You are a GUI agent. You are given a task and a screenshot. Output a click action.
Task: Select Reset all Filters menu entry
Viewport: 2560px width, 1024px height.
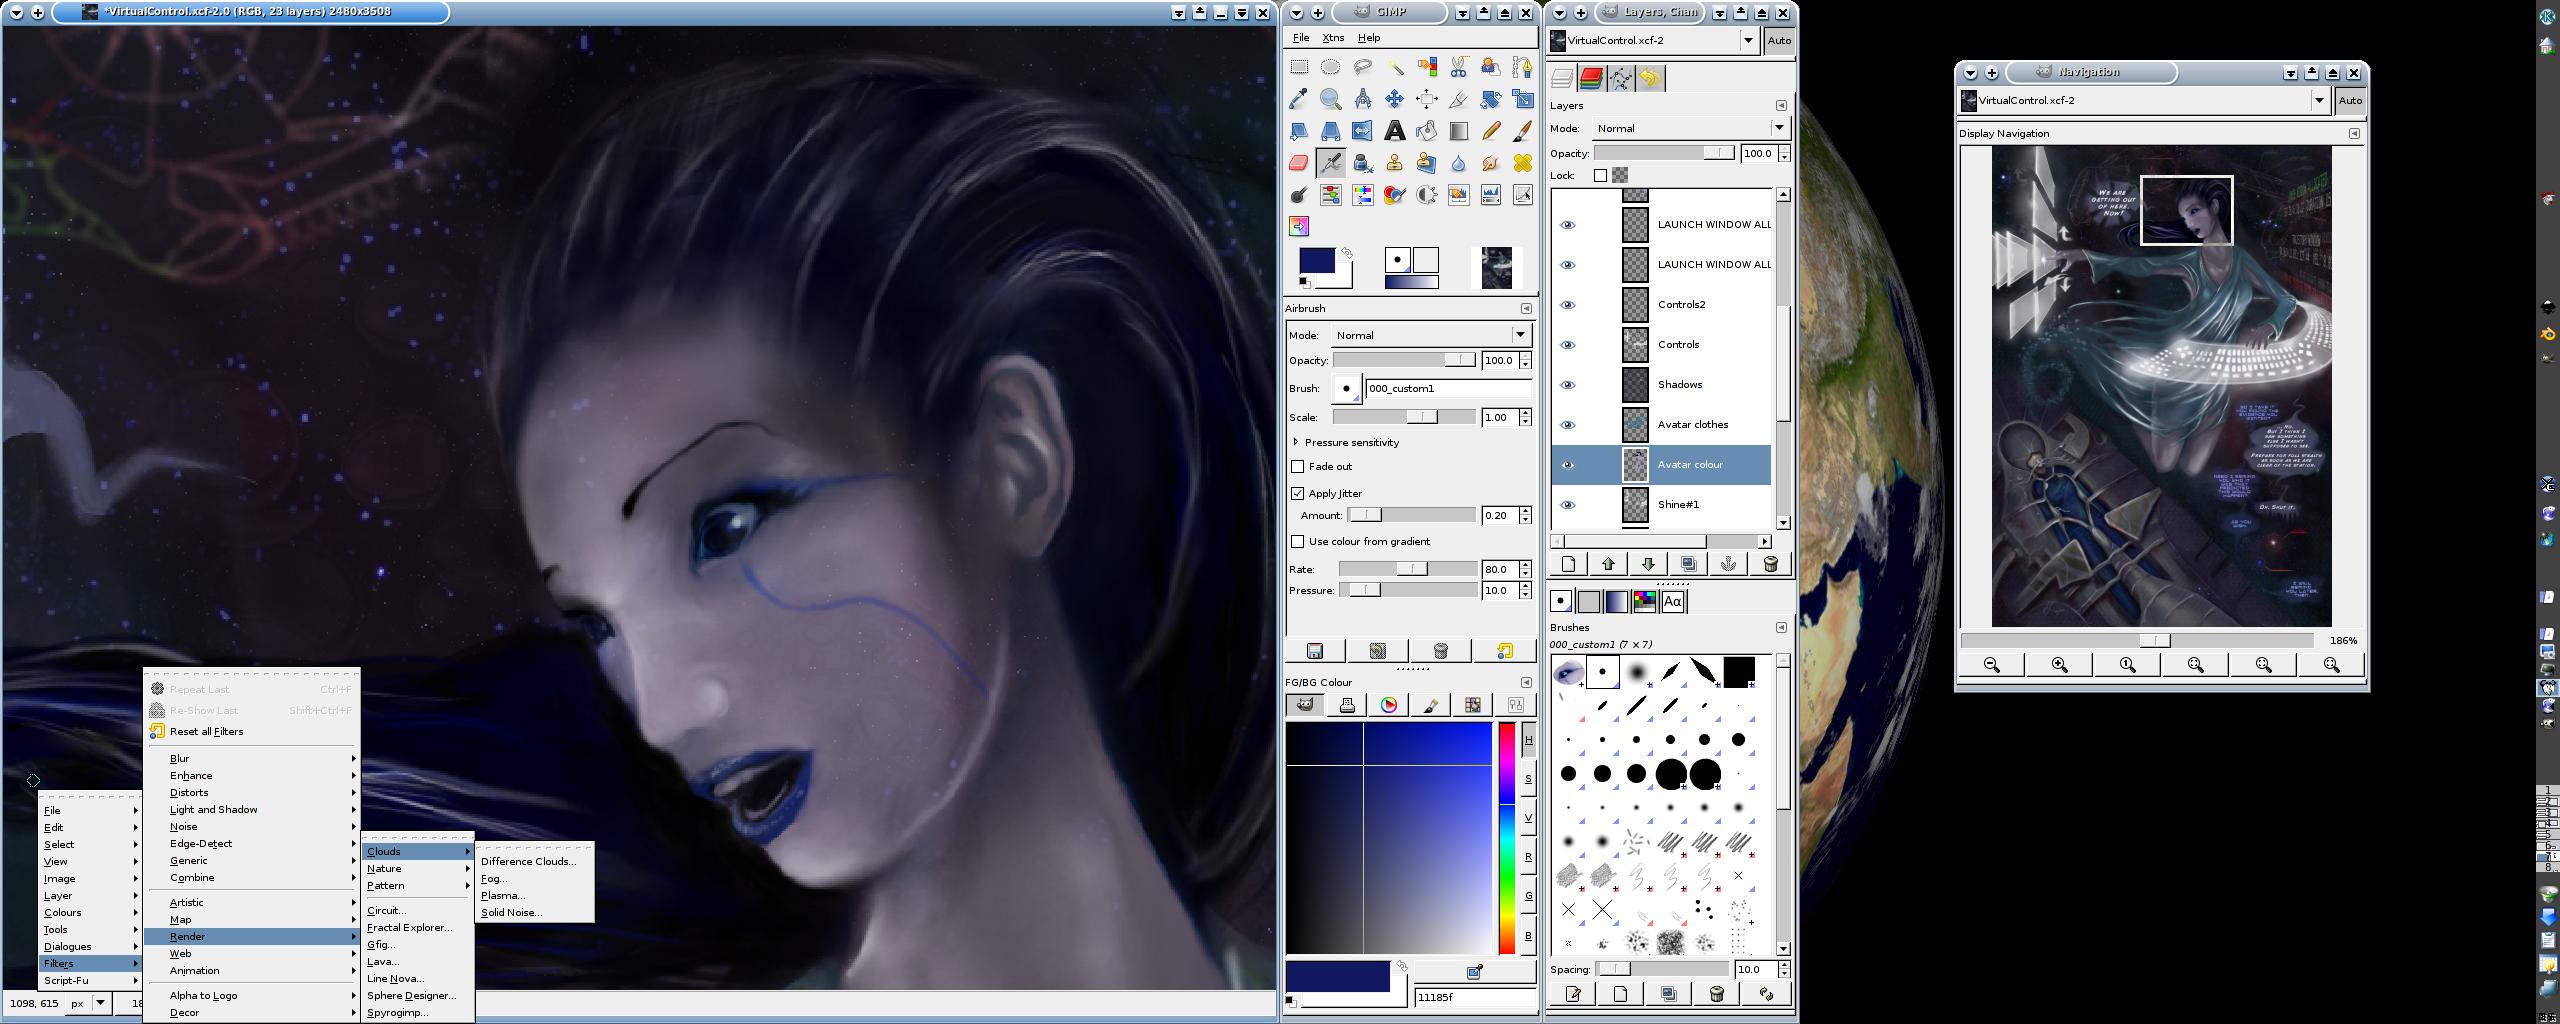click(x=251, y=732)
